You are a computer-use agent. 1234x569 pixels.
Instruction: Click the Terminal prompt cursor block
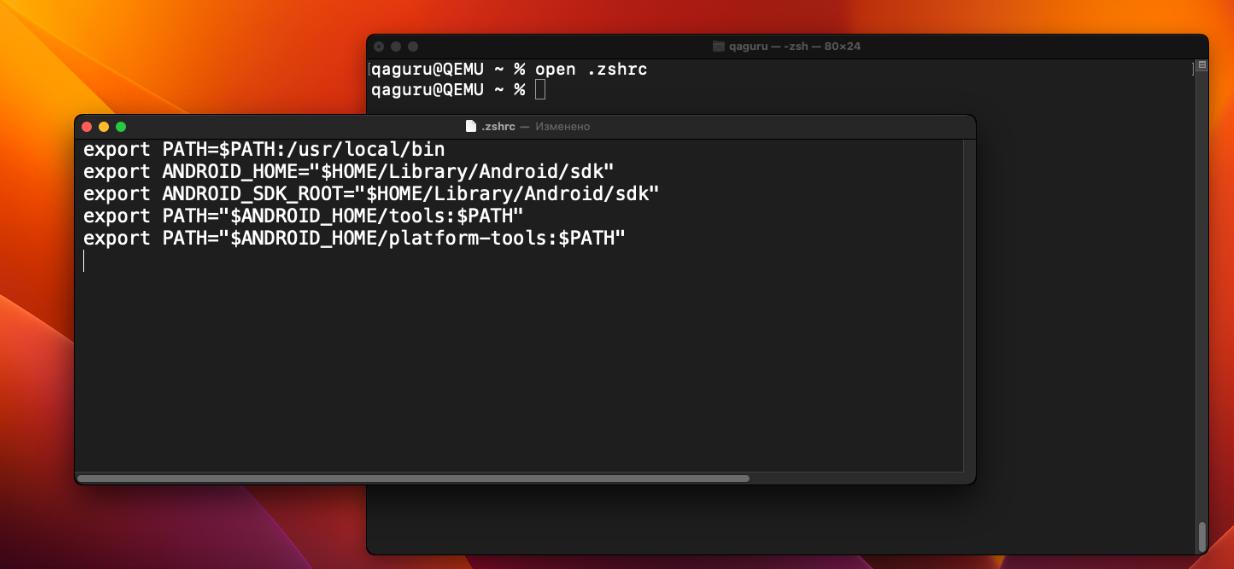[x=540, y=91]
